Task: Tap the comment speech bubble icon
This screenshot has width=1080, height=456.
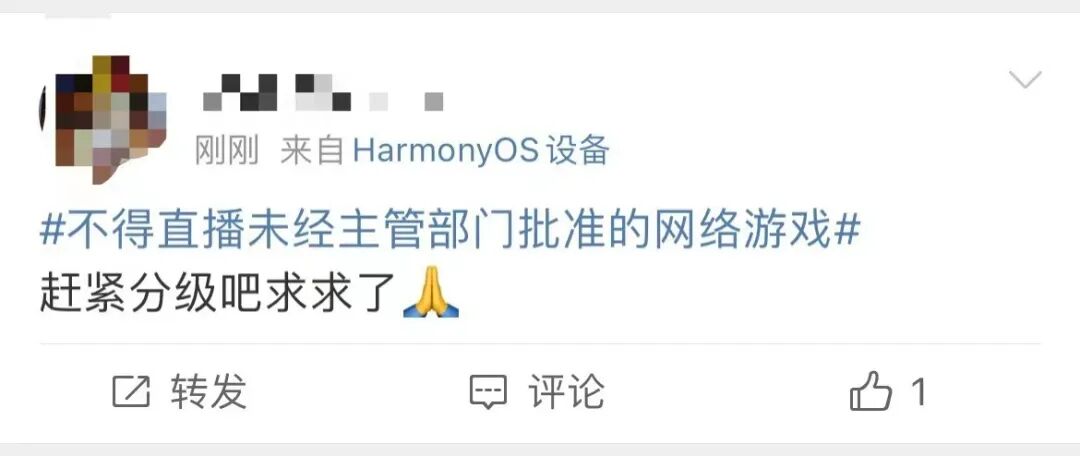Action: coord(488,392)
